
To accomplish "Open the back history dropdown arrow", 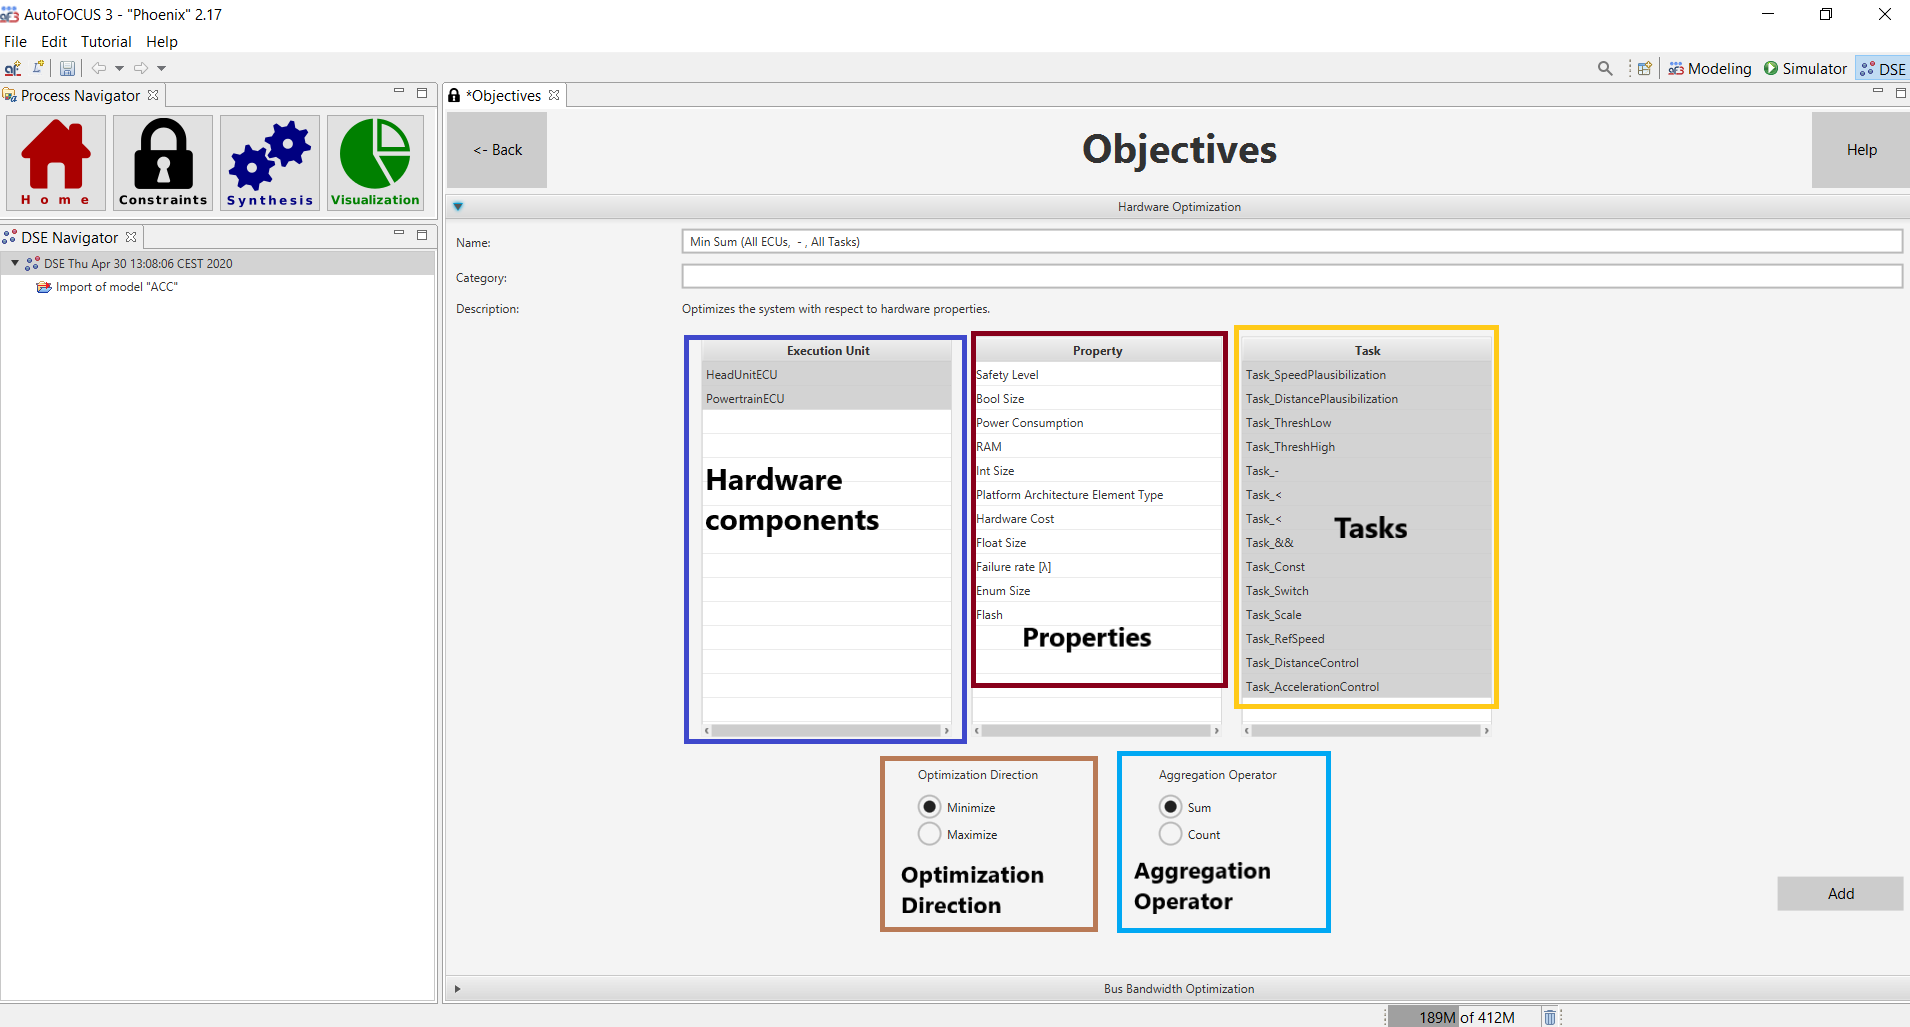I will 119,68.
